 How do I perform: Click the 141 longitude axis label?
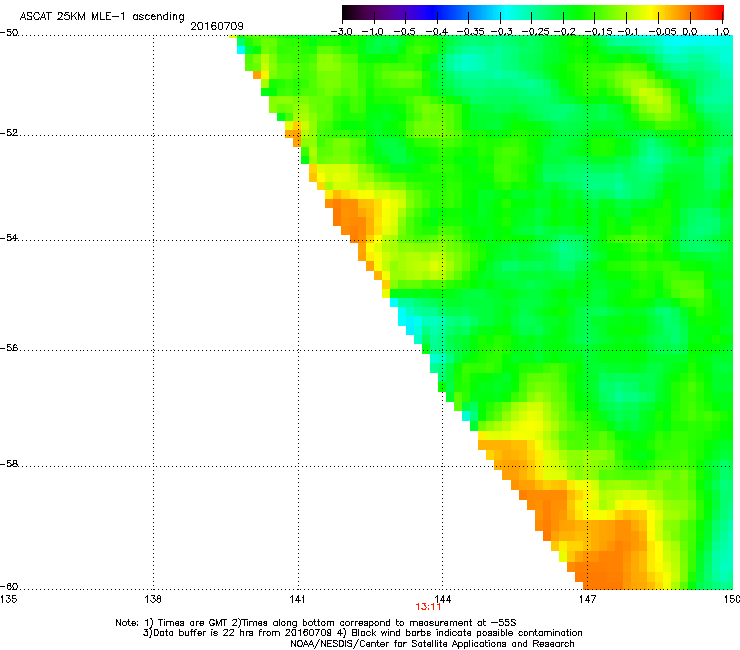[297, 599]
